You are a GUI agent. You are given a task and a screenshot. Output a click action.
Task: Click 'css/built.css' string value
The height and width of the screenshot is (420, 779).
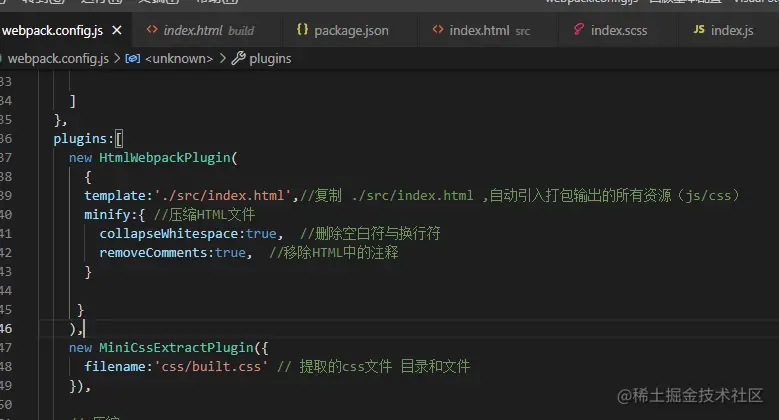coord(211,366)
